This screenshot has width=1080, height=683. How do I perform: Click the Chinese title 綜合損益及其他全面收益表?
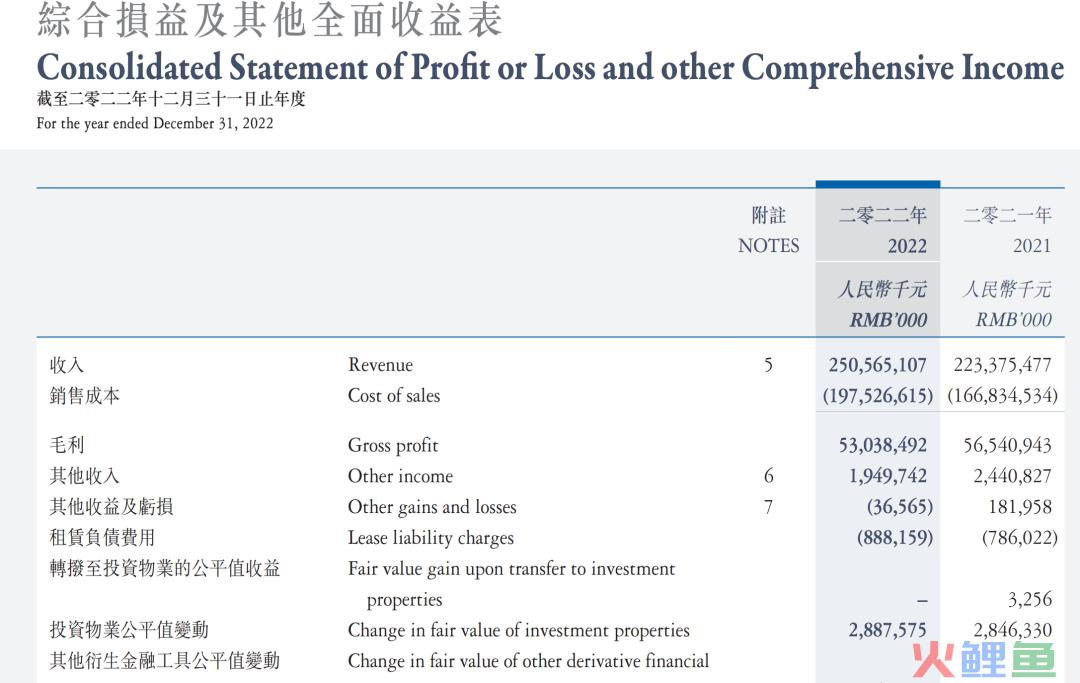point(270,21)
